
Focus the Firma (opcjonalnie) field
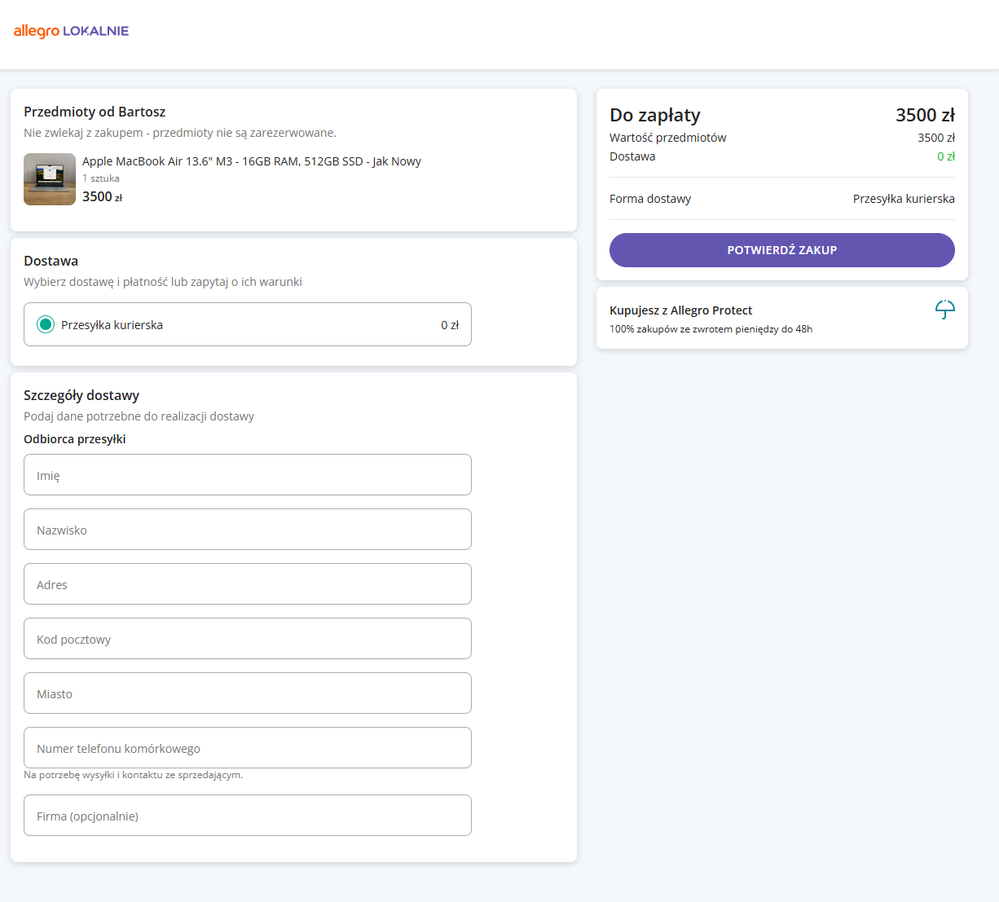pos(247,815)
